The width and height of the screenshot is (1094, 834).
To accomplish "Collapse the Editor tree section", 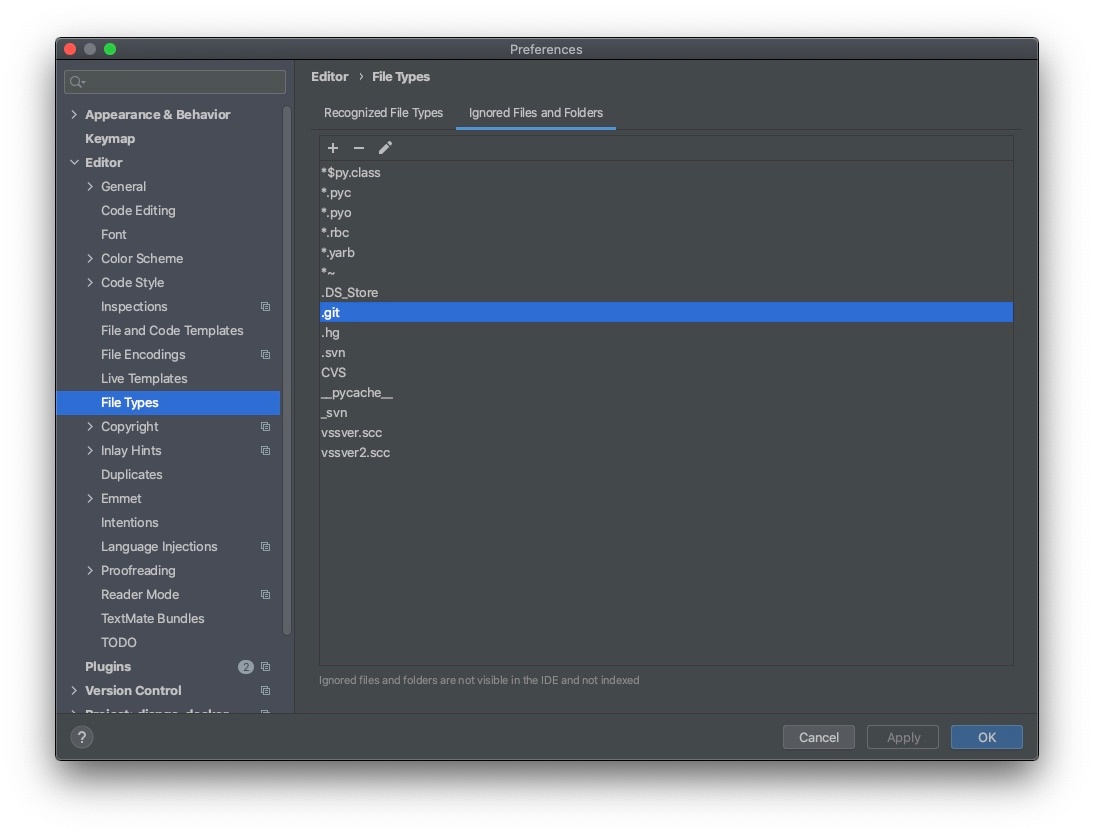I will (74, 163).
